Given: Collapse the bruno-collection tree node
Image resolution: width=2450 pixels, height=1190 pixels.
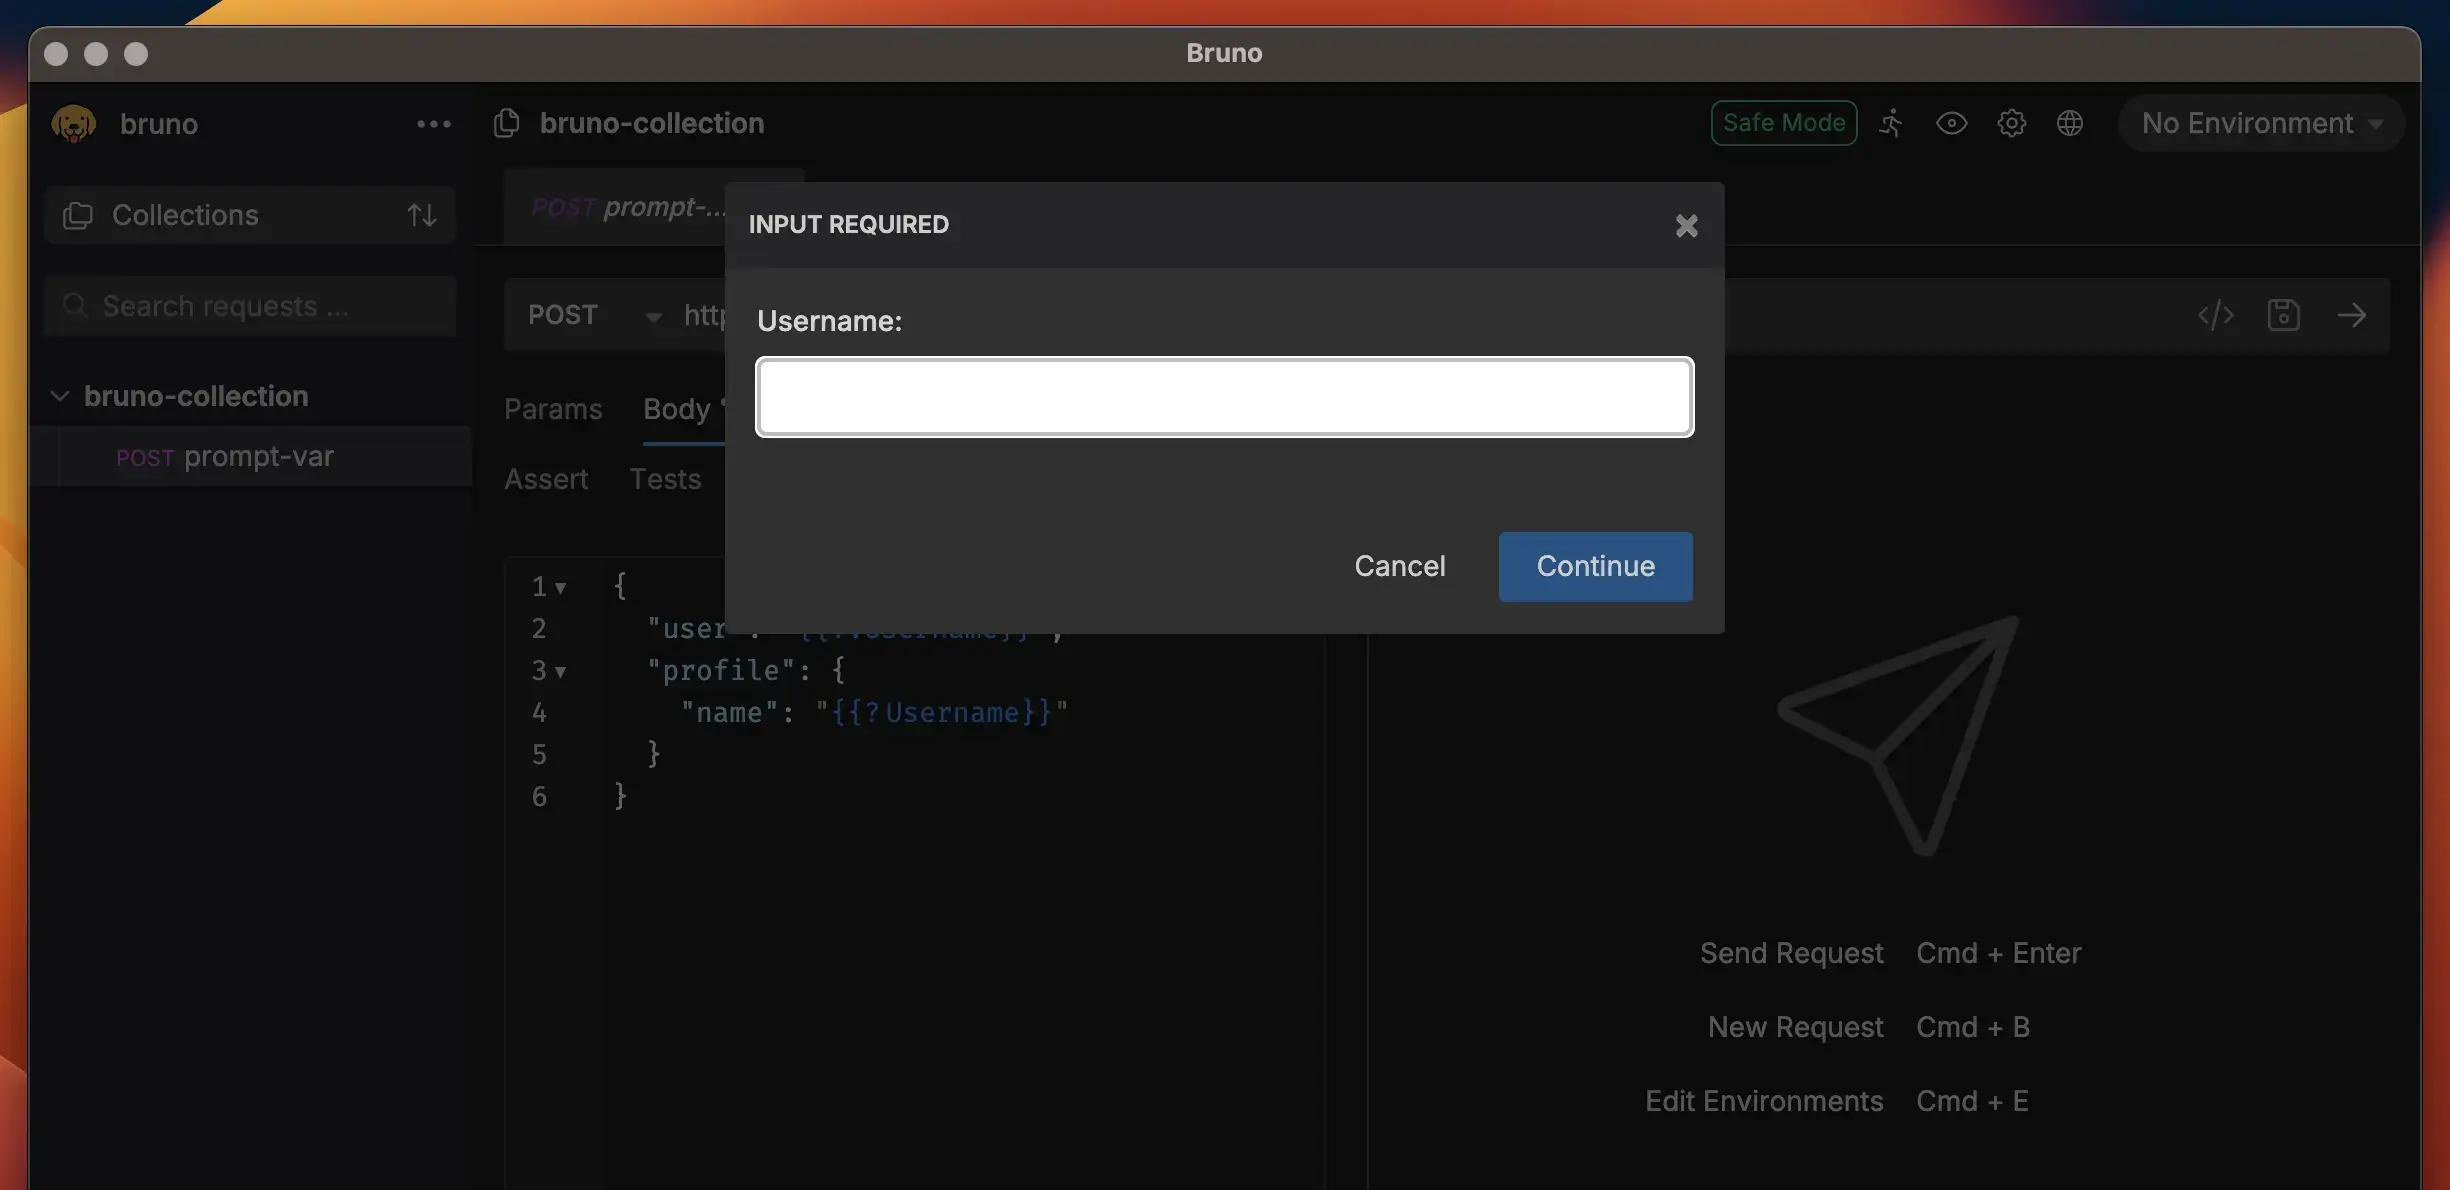Looking at the screenshot, I should (60, 396).
